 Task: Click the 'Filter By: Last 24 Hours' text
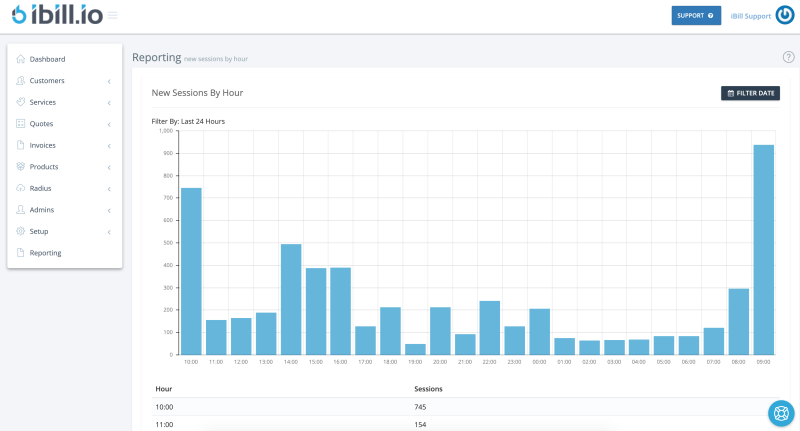tap(188, 121)
